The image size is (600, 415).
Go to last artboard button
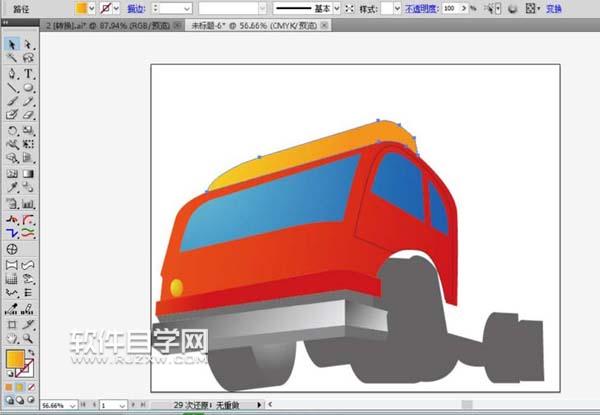pyautogui.click(x=143, y=405)
